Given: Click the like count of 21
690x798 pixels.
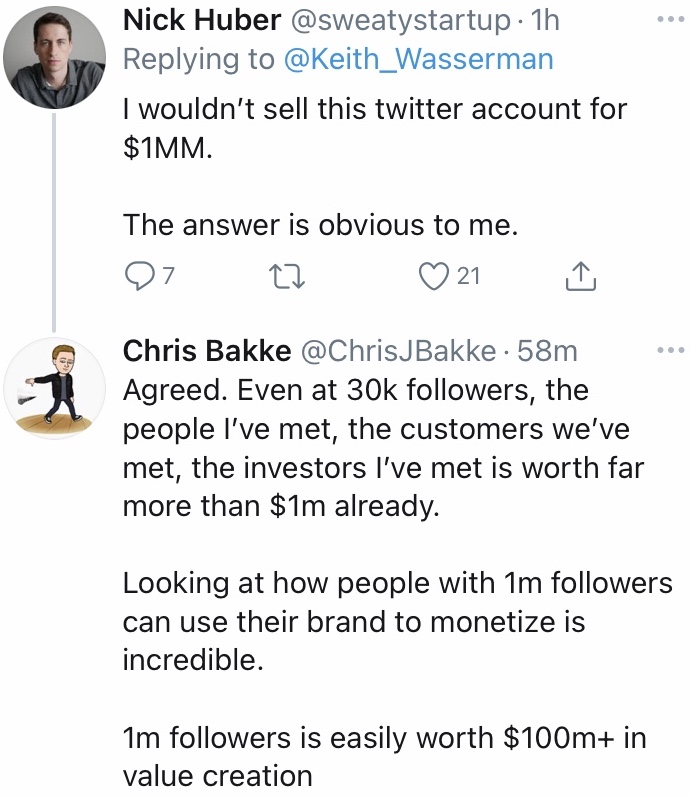Looking at the screenshot, I should [x=468, y=277].
